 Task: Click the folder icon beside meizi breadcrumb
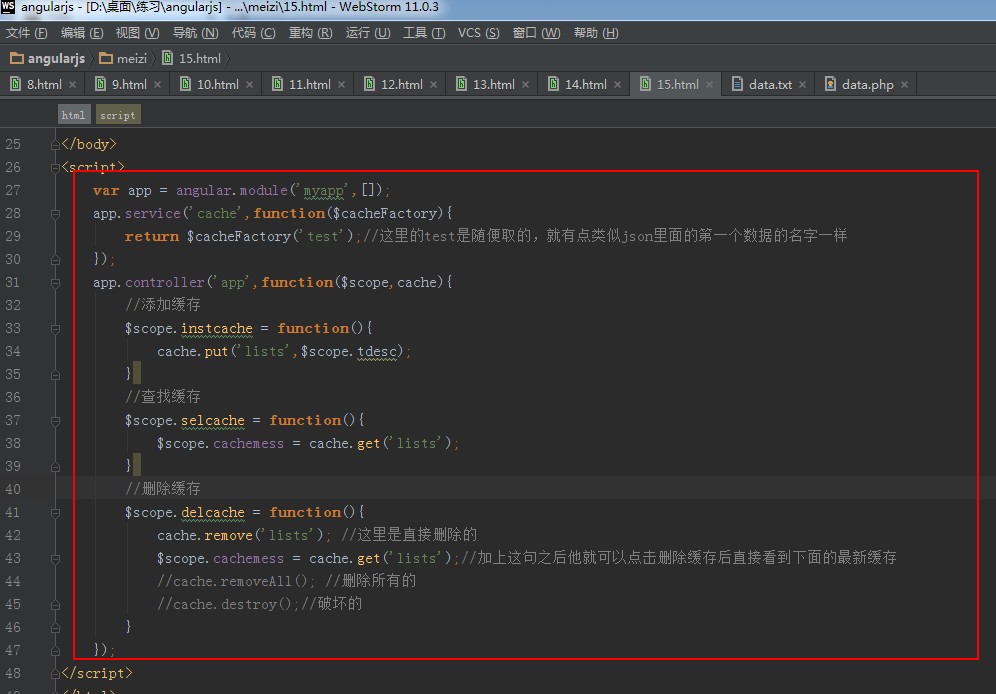pos(106,58)
